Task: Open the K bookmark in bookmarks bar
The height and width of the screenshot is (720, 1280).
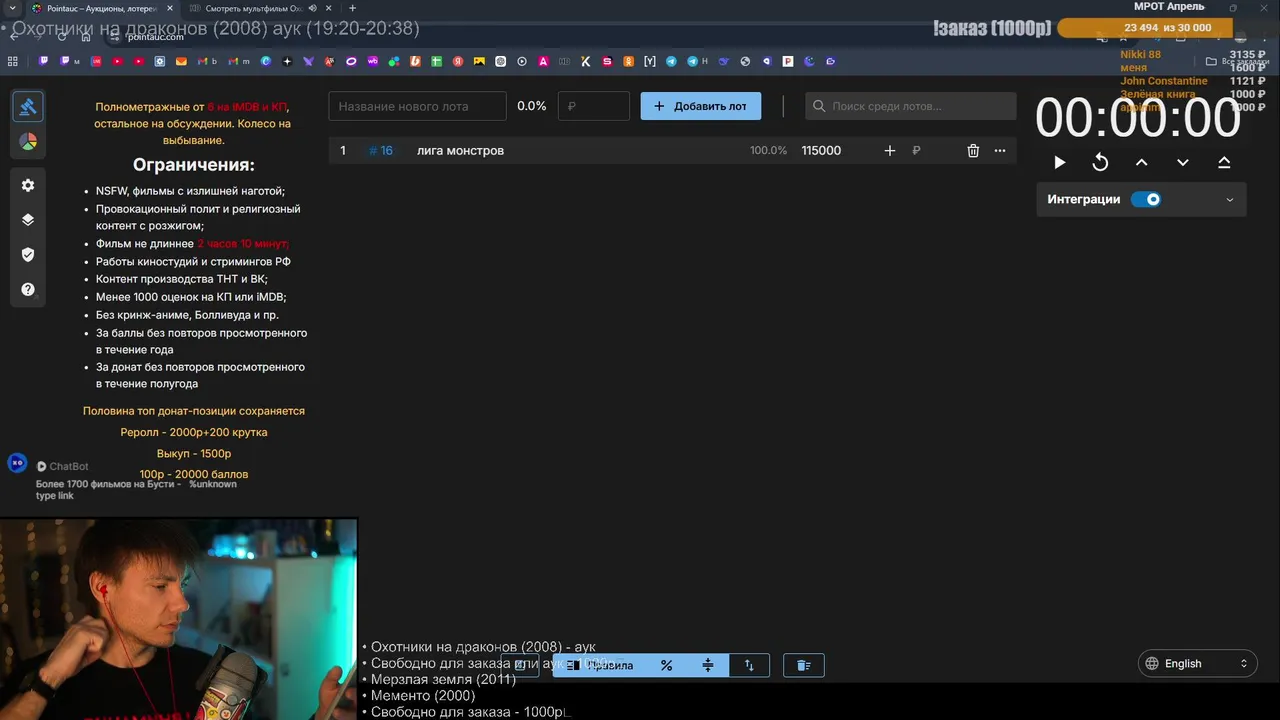Action: click(586, 61)
